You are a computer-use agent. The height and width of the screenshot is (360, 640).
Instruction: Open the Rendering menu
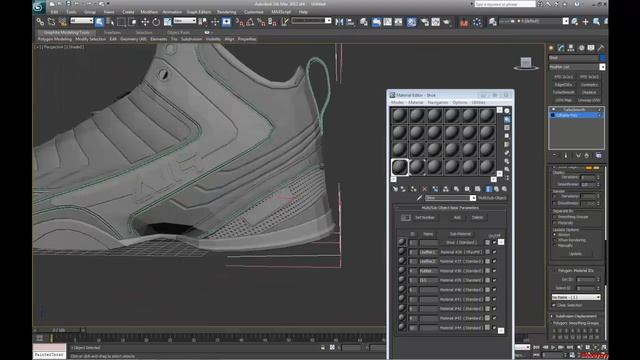point(226,12)
